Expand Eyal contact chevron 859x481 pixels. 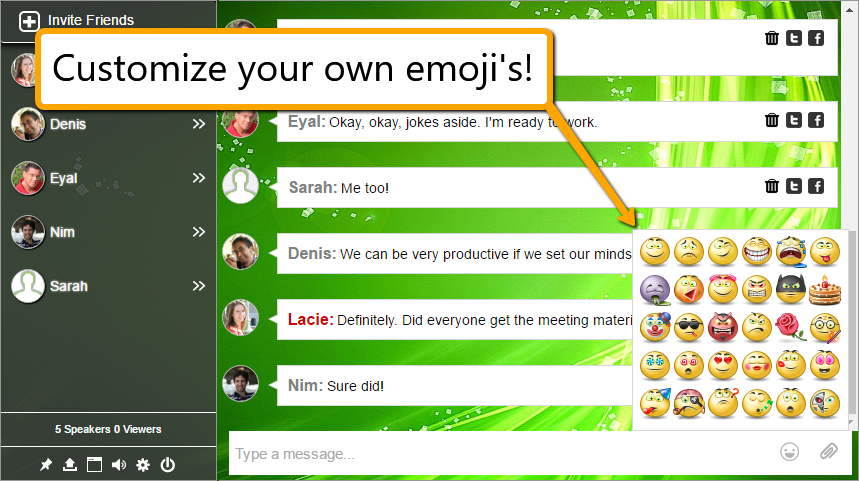click(199, 177)
